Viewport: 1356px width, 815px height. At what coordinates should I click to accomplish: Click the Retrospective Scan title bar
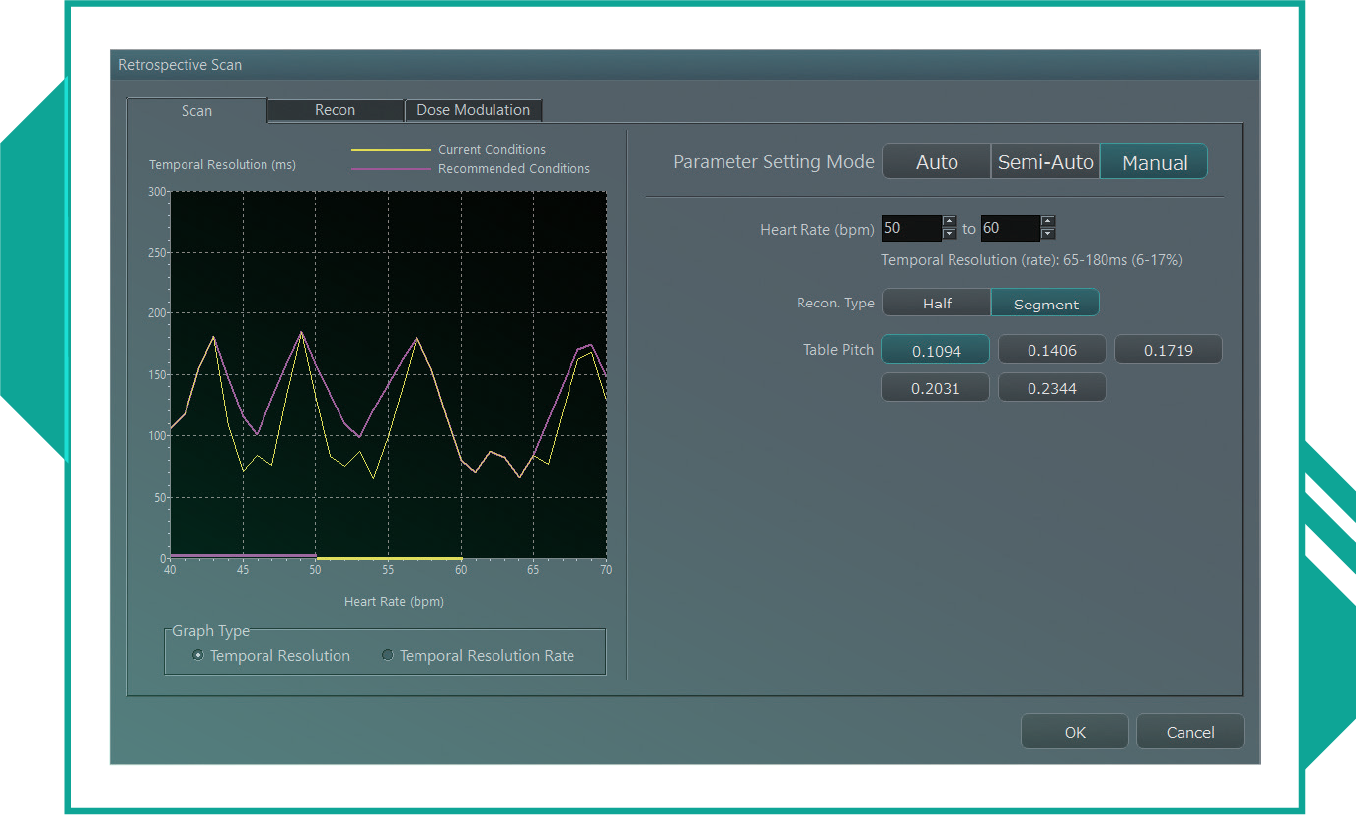[685, 65]
